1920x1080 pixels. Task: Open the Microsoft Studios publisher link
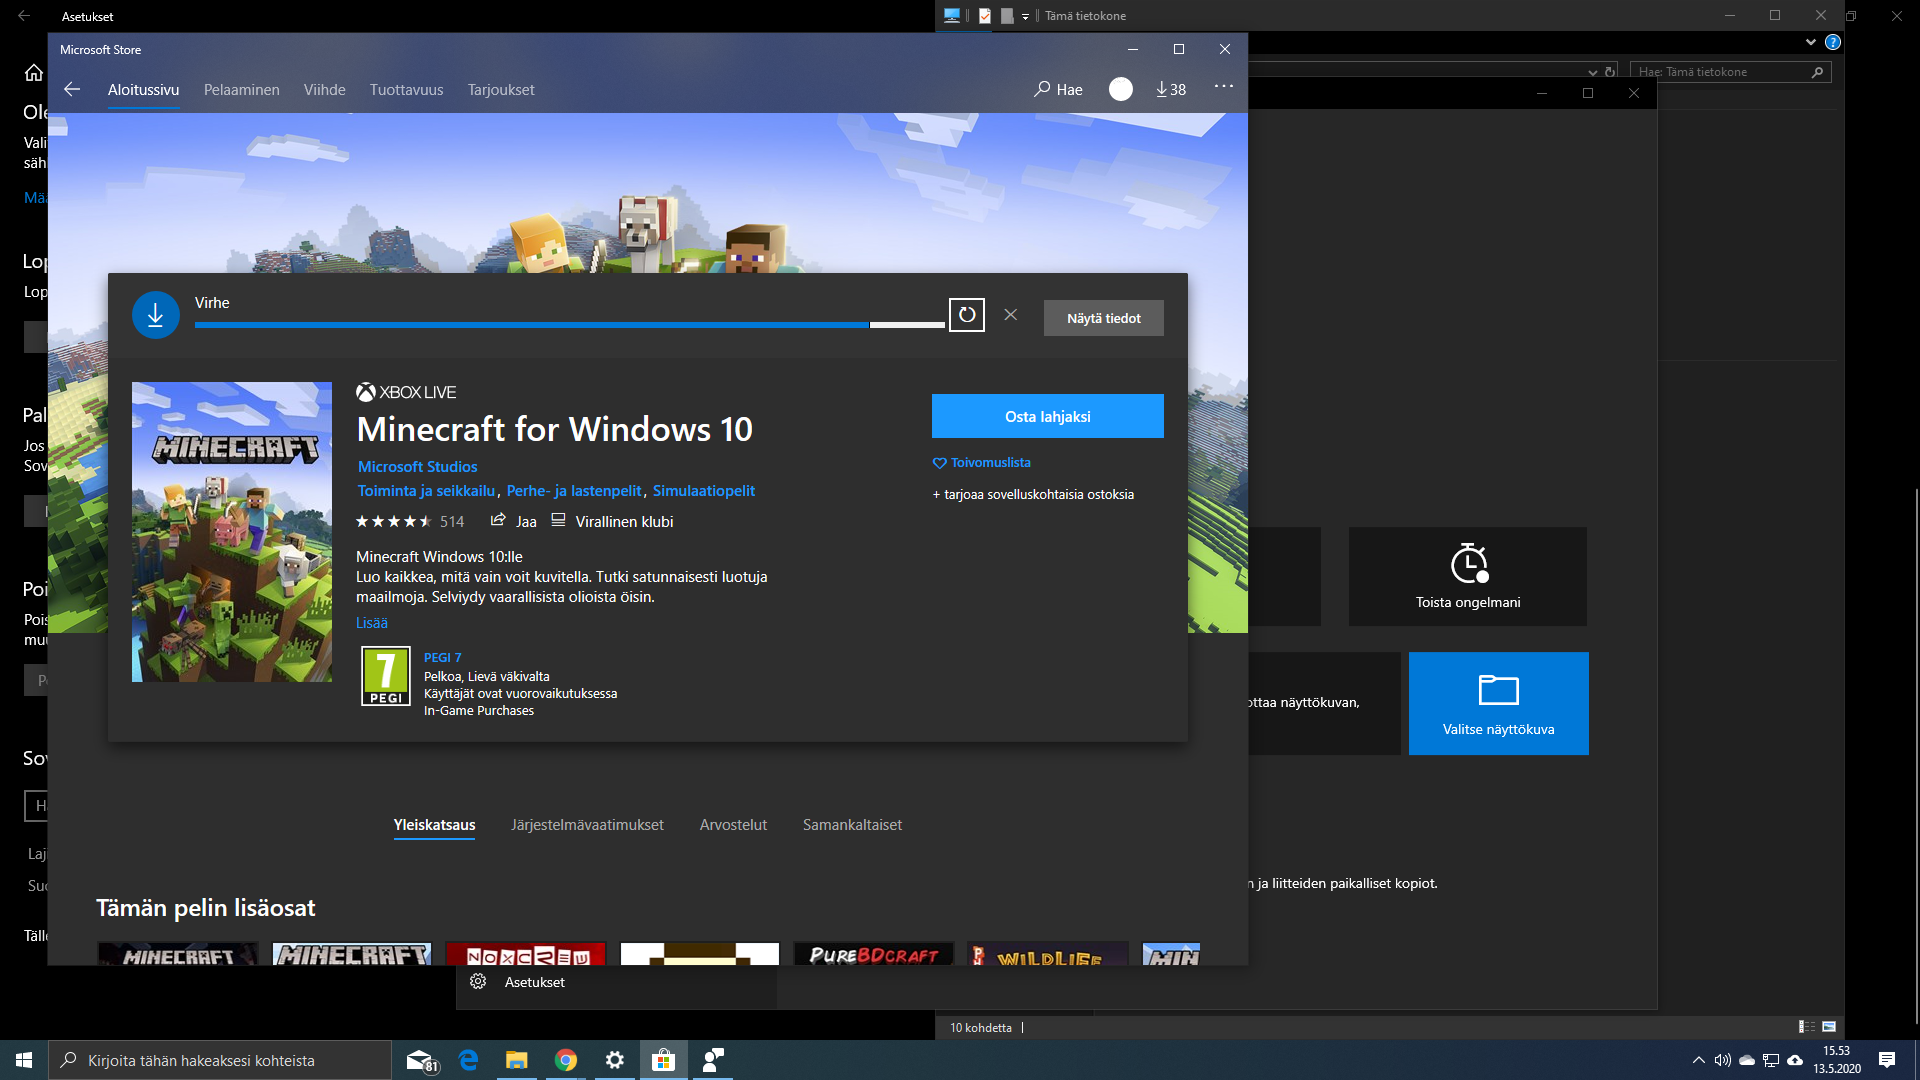pos(417,467)
